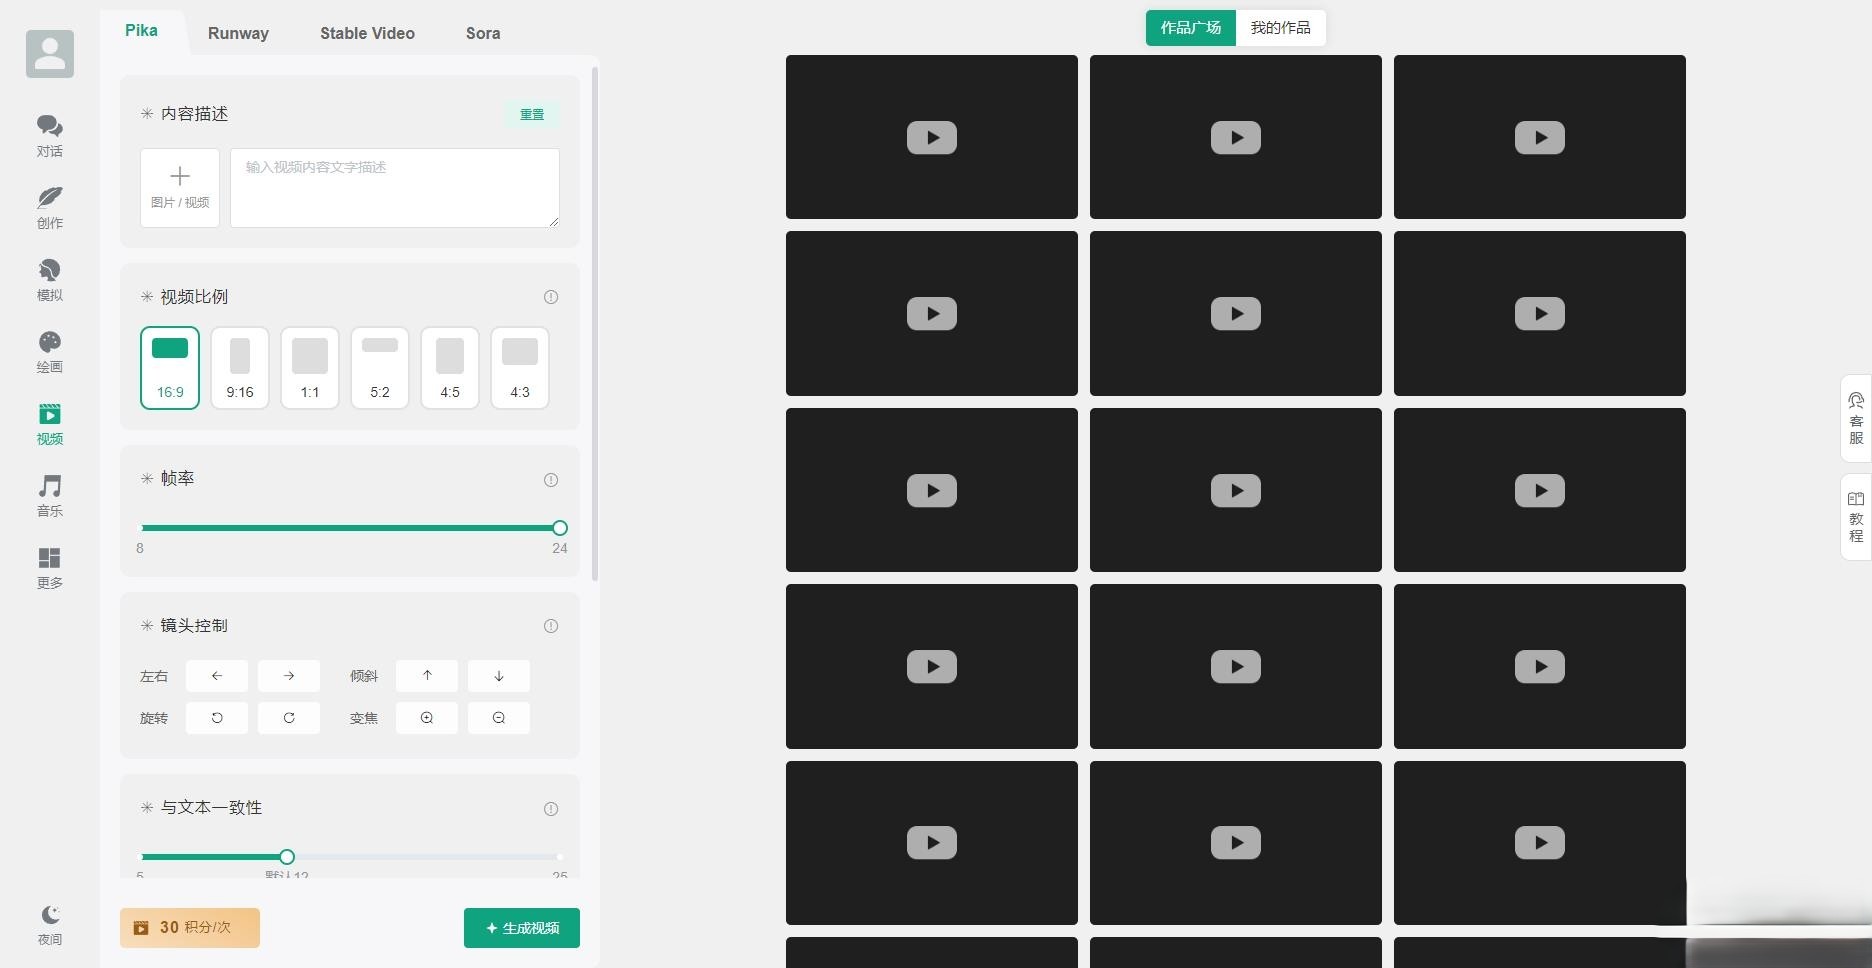The height and width of the screenshot is (968, 1872).
Task: Click the tilt up arrow button
Action: 427,676
